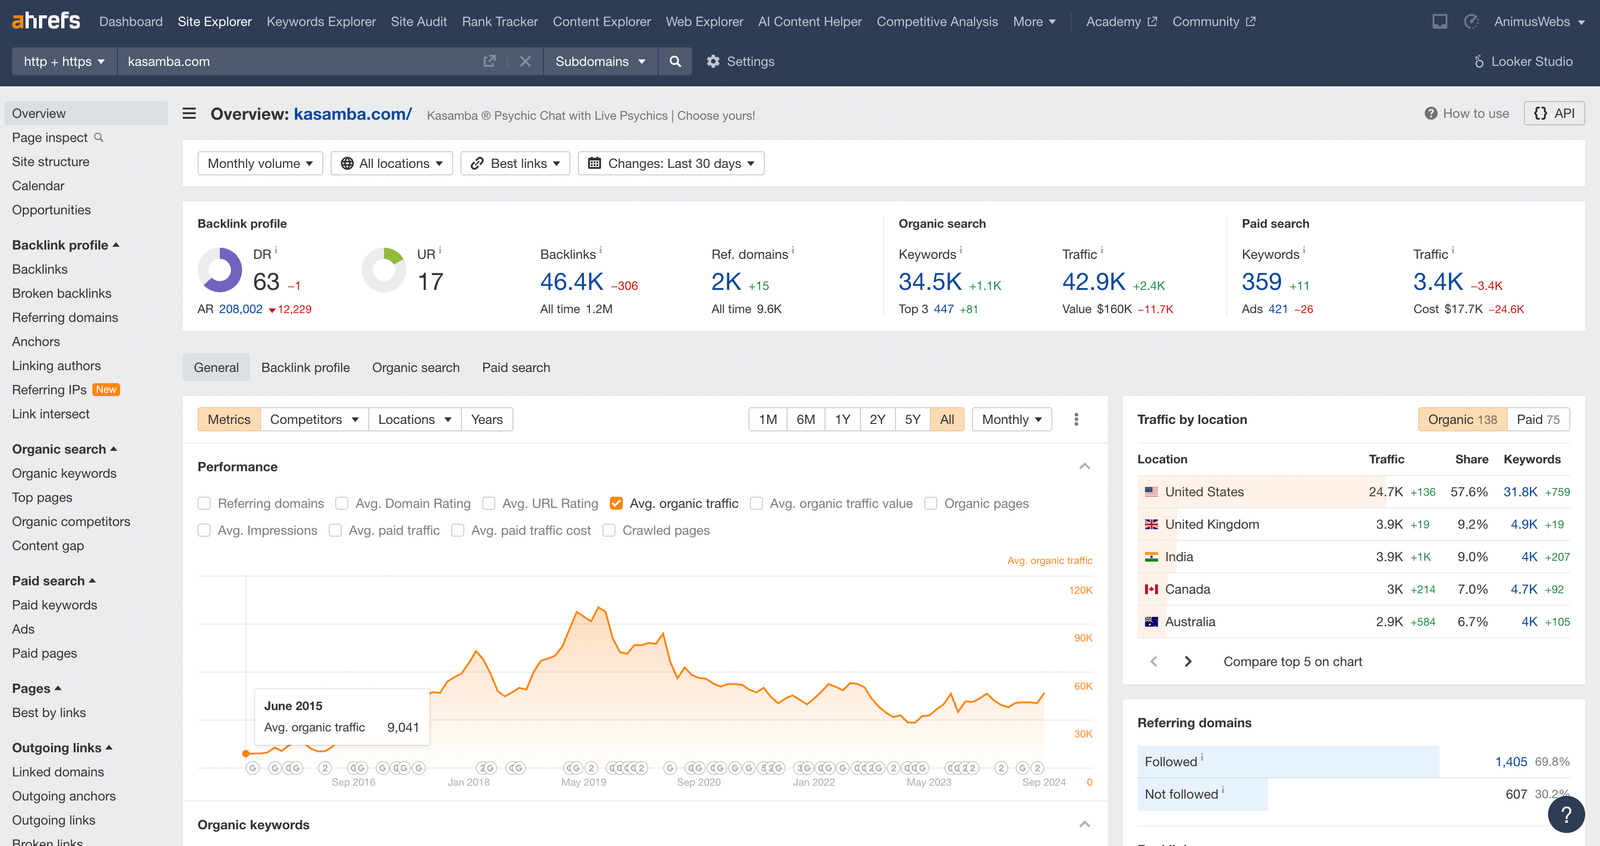
Task: Toggle the hamburger sidebar menu icon
Action: click(x=189, y=114)
